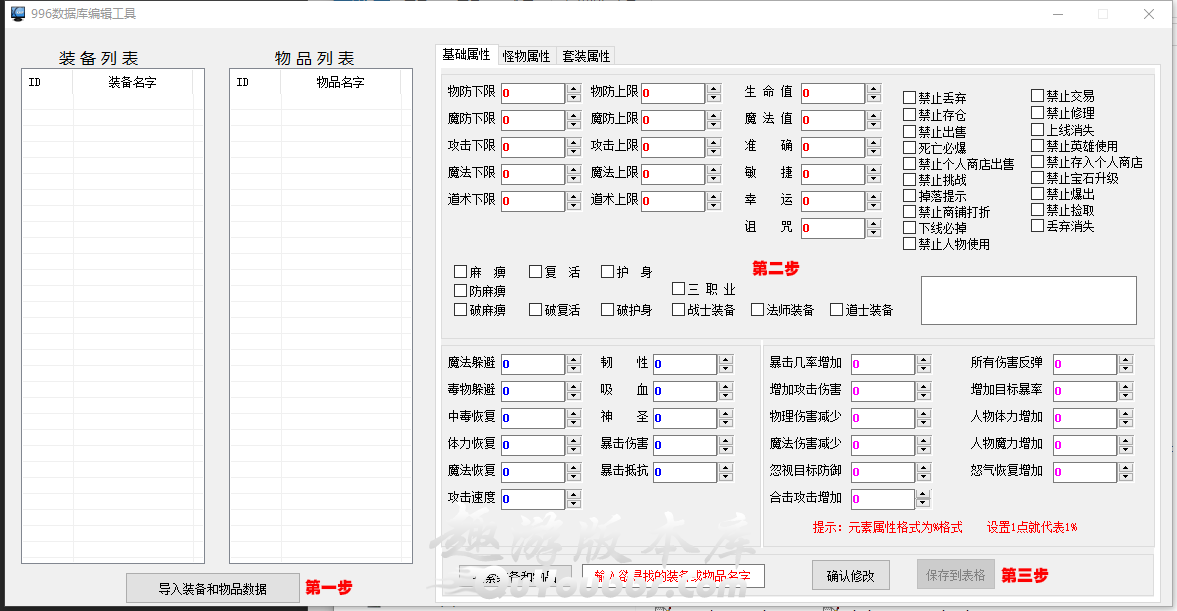1177x611 pixels.
Task: Enable the 禁止丢弃 checkbox
Action: 909,98
